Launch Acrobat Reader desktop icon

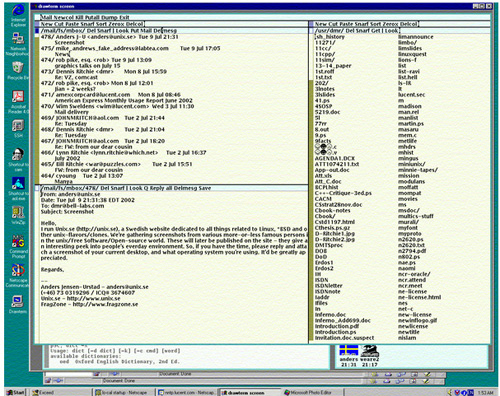click(18, 97)
